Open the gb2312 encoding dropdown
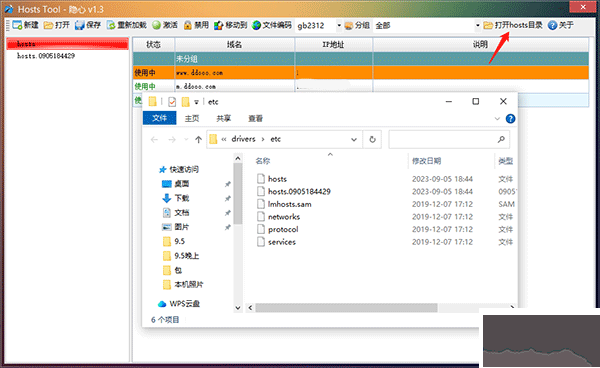The width and height of the screenshot is (600, 368). (x=339, y=26)
